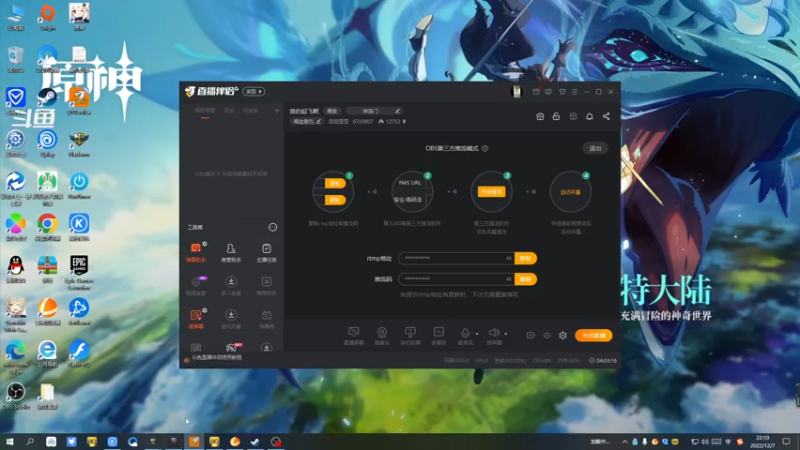This screenshot has width=800, height=450.
Task: Open the Epic Games Launcher desktop shortcut
Action: [79, 272]
